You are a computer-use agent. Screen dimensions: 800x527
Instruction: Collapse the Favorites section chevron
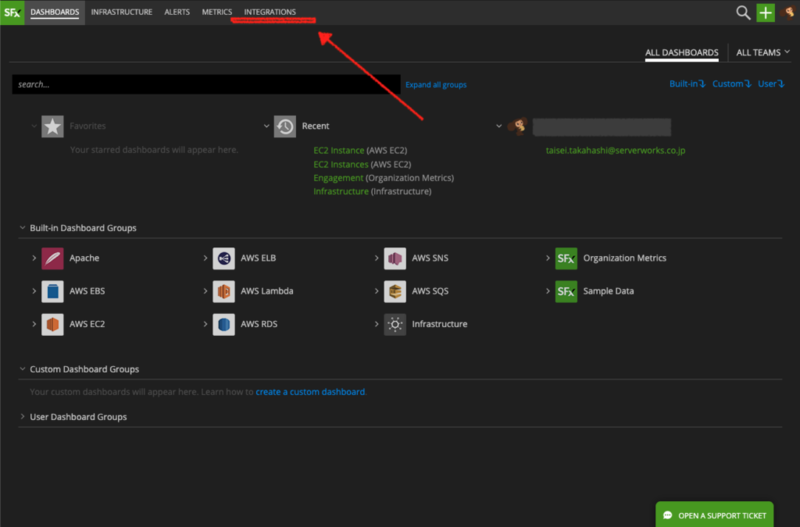pos(34,126)
